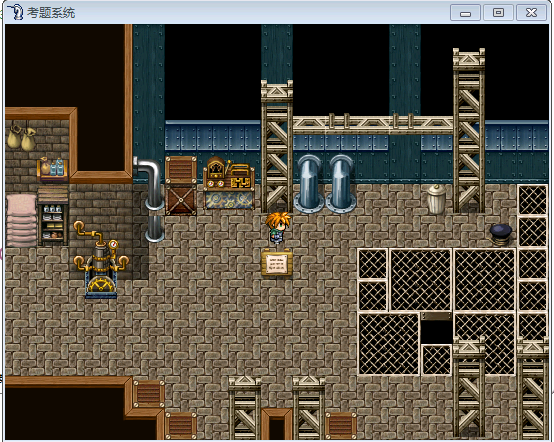Click the stacked pink towels
This screenshot has height=442, width=554.
(x=22, y=219)
